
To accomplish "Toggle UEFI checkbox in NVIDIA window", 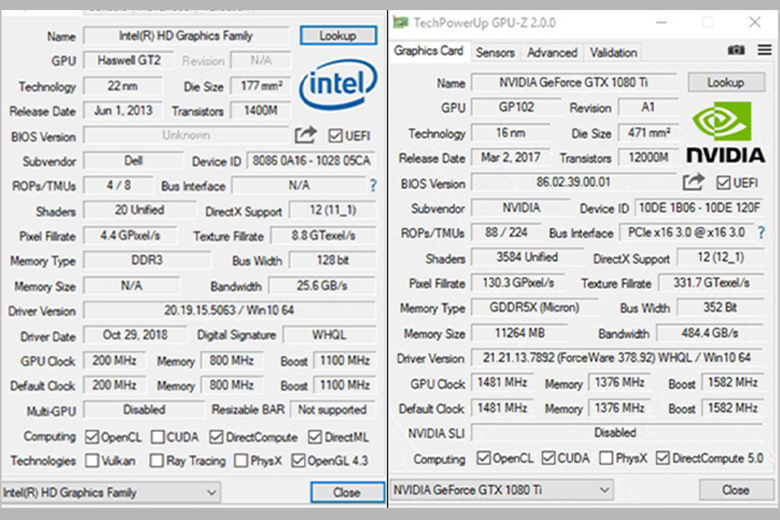I will [x=723, y=183].
